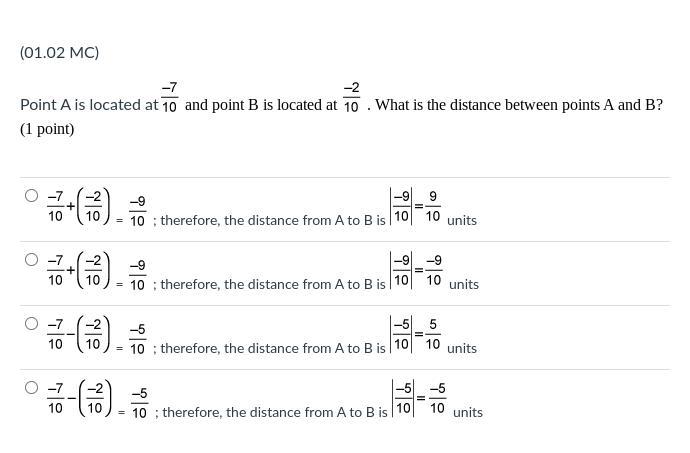The image size is (690, 453).
Task: Click "units" in the second answer
Action: 464,284
